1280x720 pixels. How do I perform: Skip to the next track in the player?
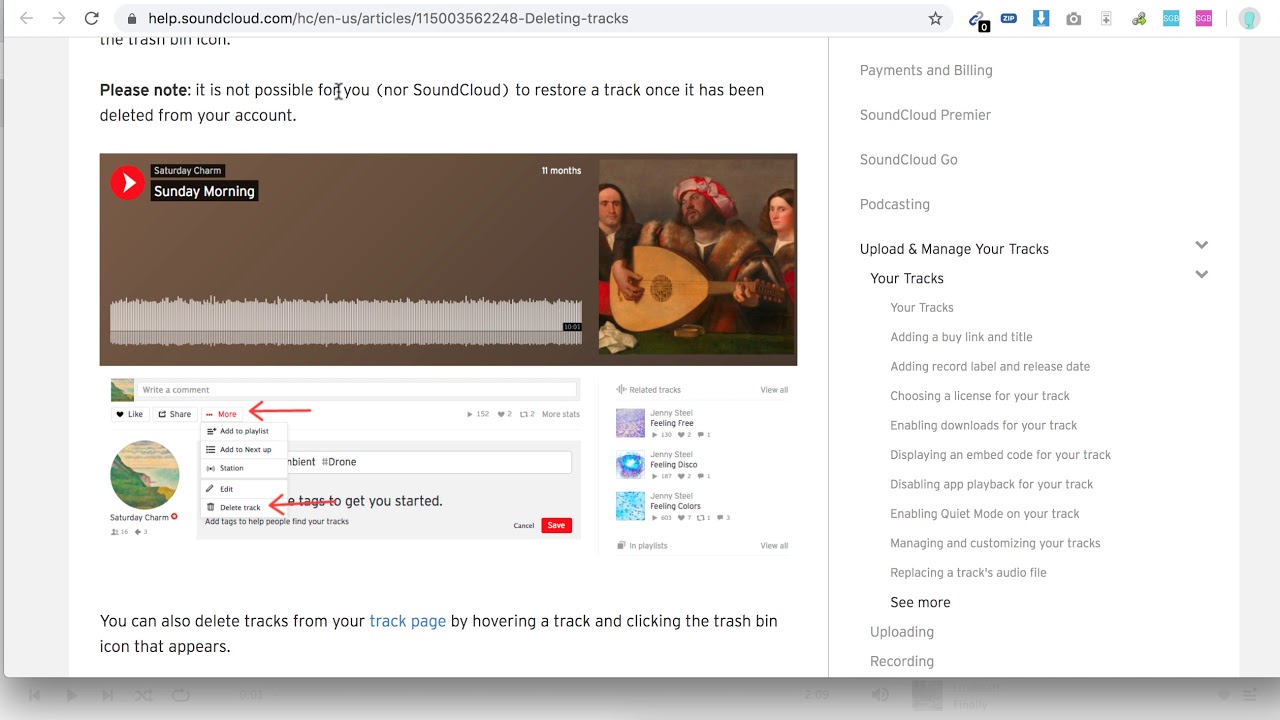pyautogui.click(x=107, y=694)
